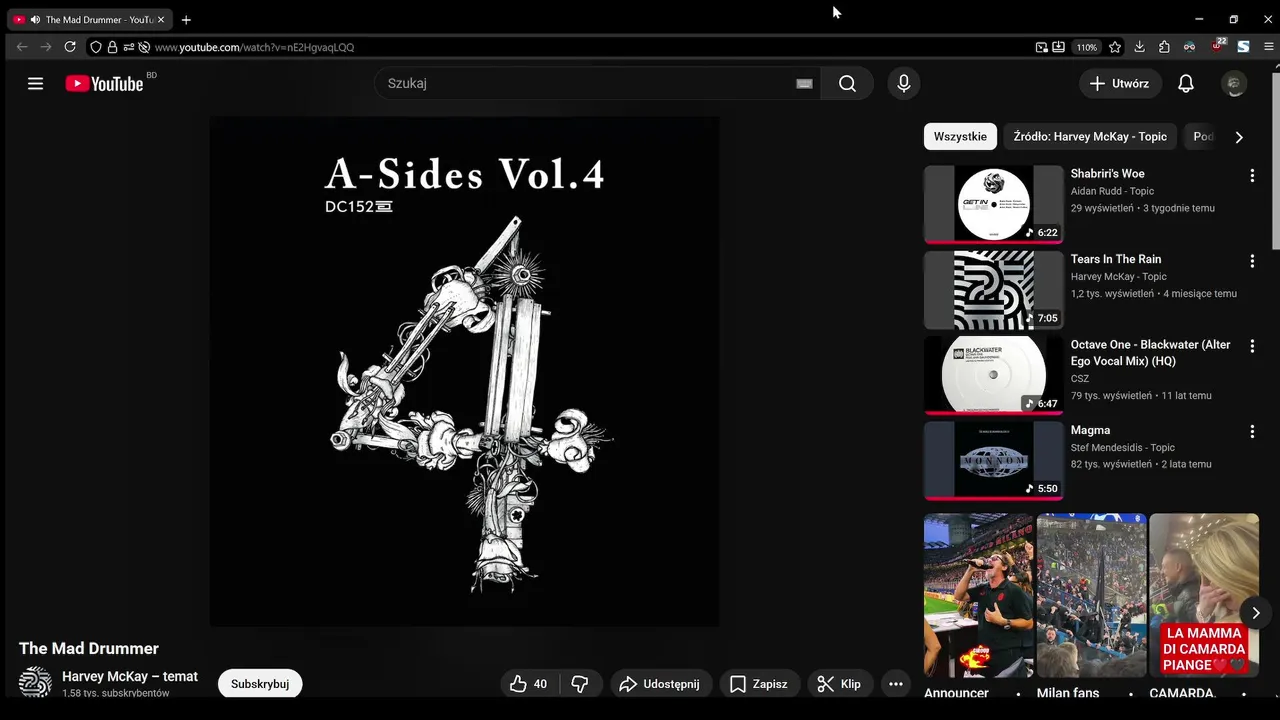Open the browser extensions puzzle icon
The width and height of the screenshot is (1280, 720).
(x=1165, y=47)
